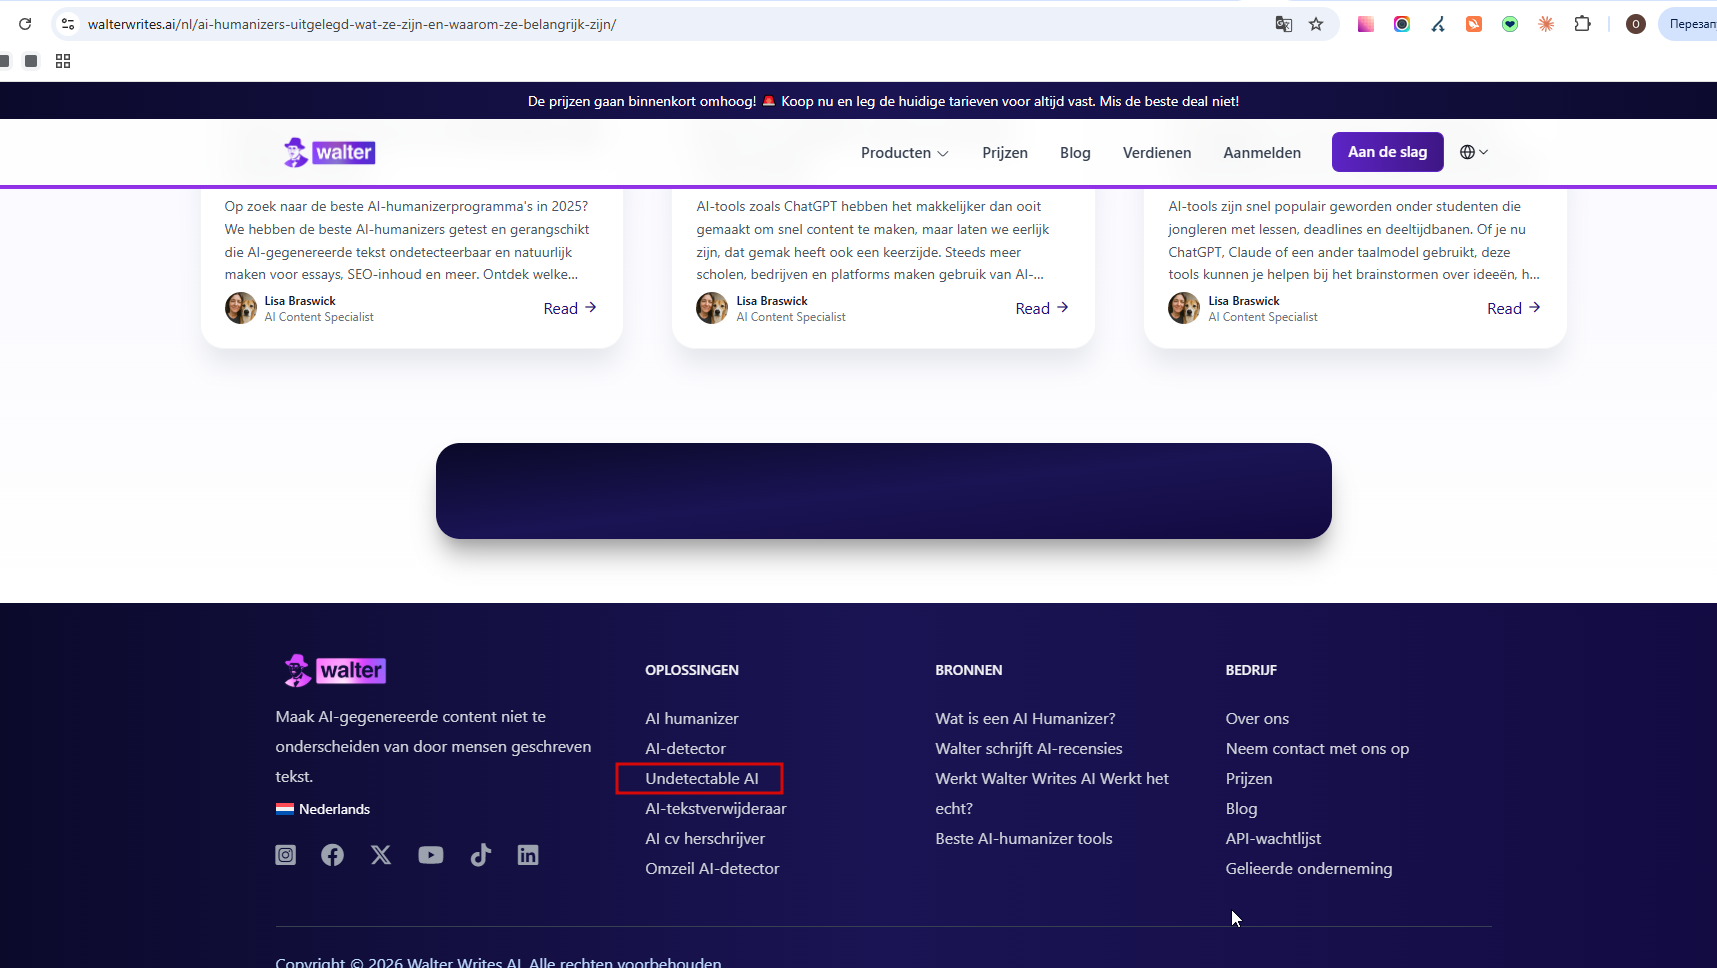Bookmark this page with the star icon
1717x968 pixels.
(1316, 24)
